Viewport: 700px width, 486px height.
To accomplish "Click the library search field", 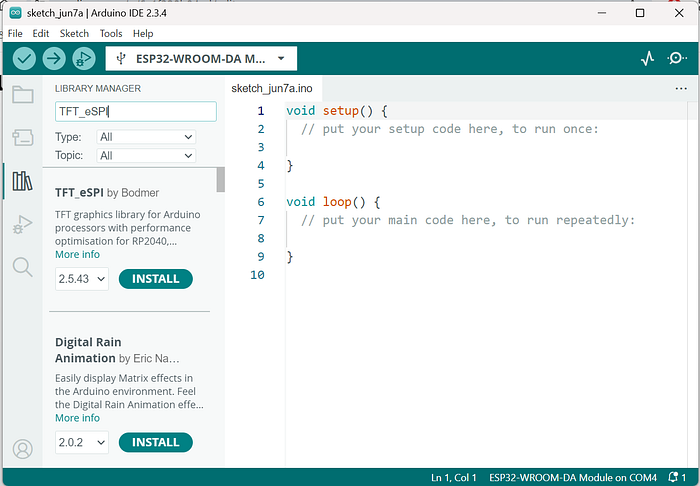I will click(x=136, y=112).
